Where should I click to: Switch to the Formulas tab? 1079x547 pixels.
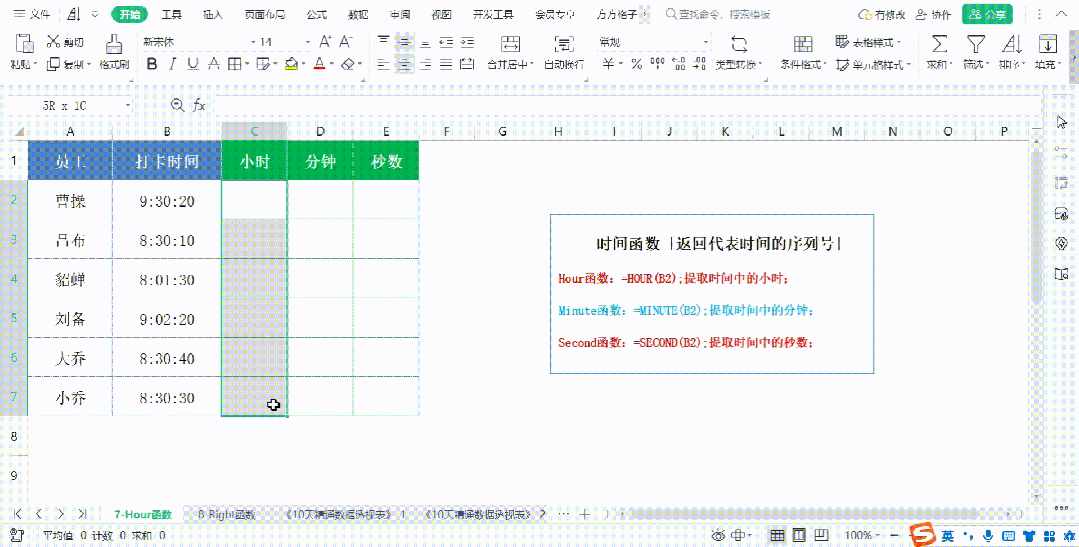[317, 14]
